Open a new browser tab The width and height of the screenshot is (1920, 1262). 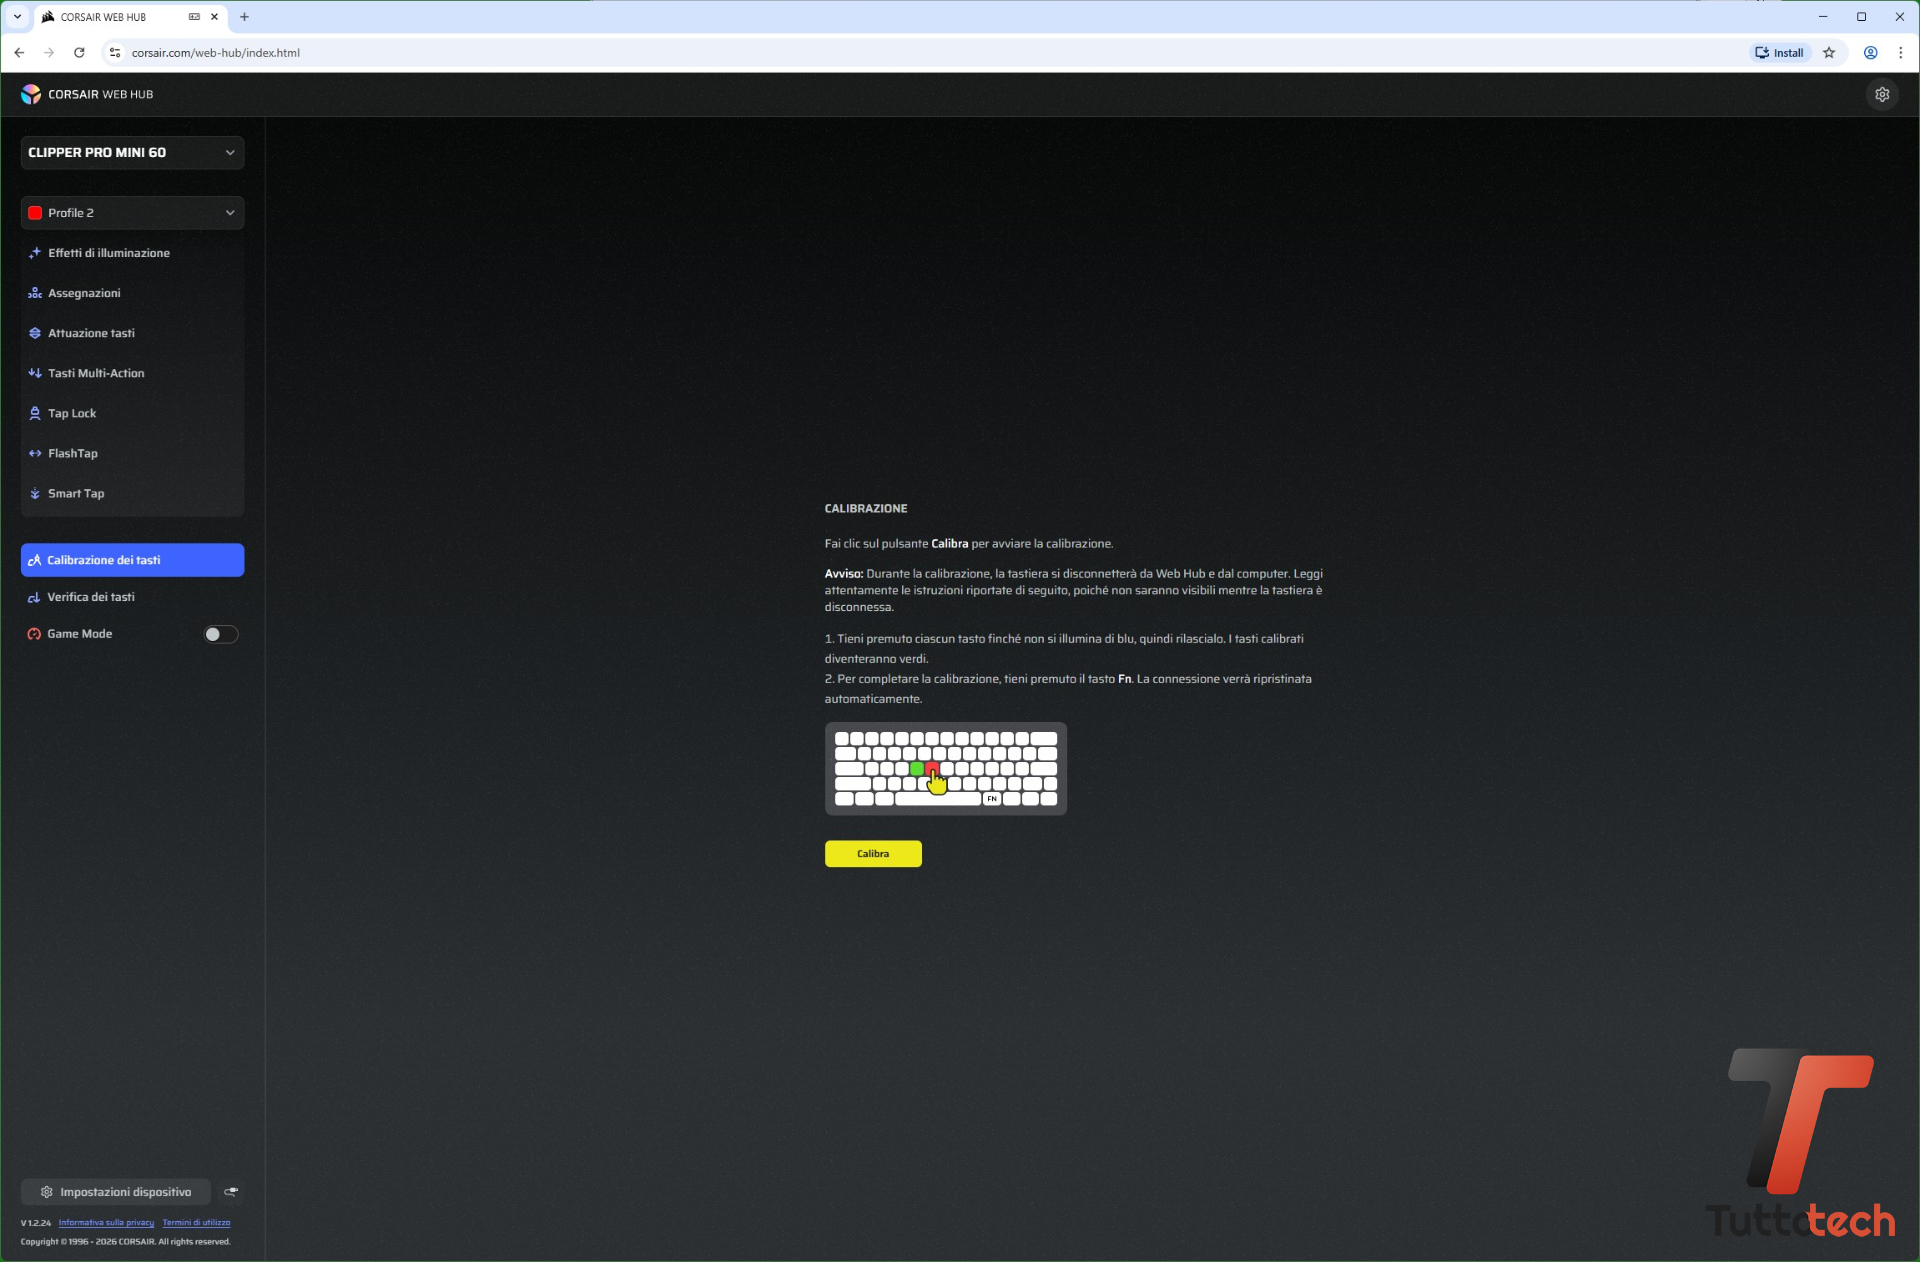pos(244,17)
